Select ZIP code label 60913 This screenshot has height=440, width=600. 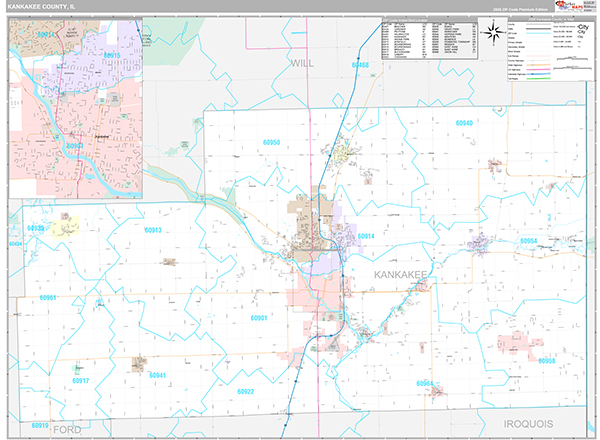click(x=153, y=230)
